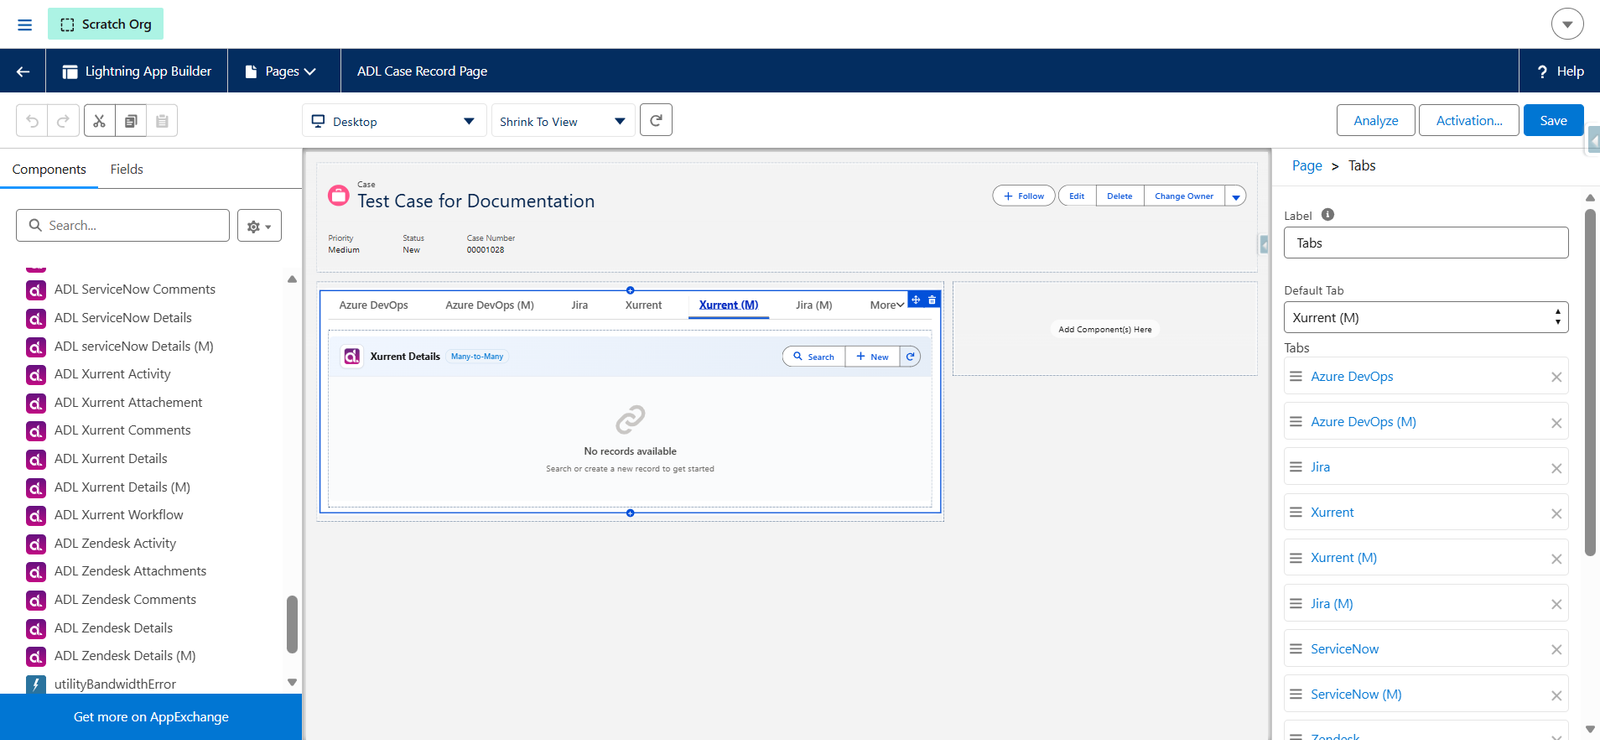Refresh the canvas preview
Viewport: 1600px width, 740px height.
(x=656, y=120)
